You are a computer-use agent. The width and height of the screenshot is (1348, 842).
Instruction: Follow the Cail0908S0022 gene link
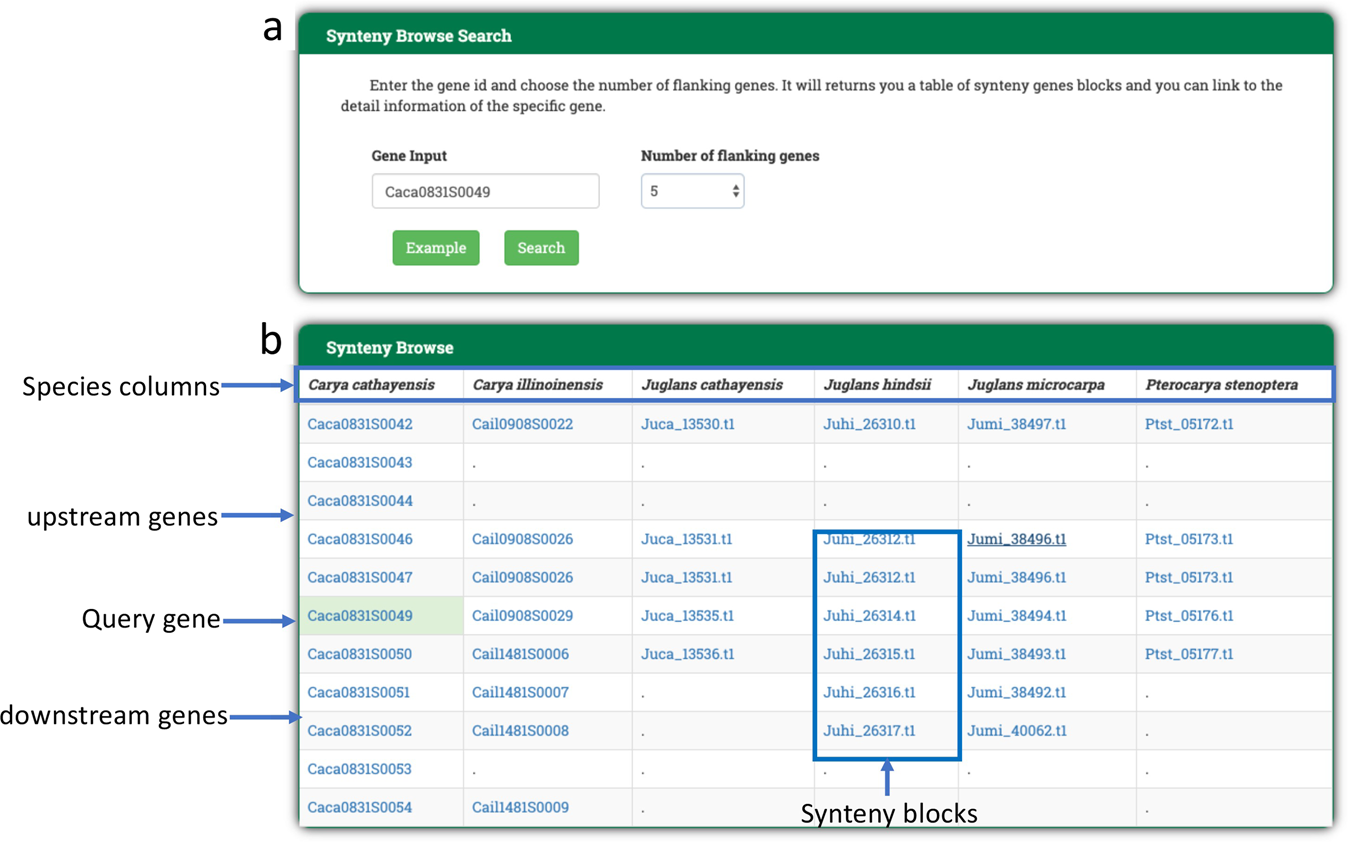pyautogui.click(x=522, y=424)
